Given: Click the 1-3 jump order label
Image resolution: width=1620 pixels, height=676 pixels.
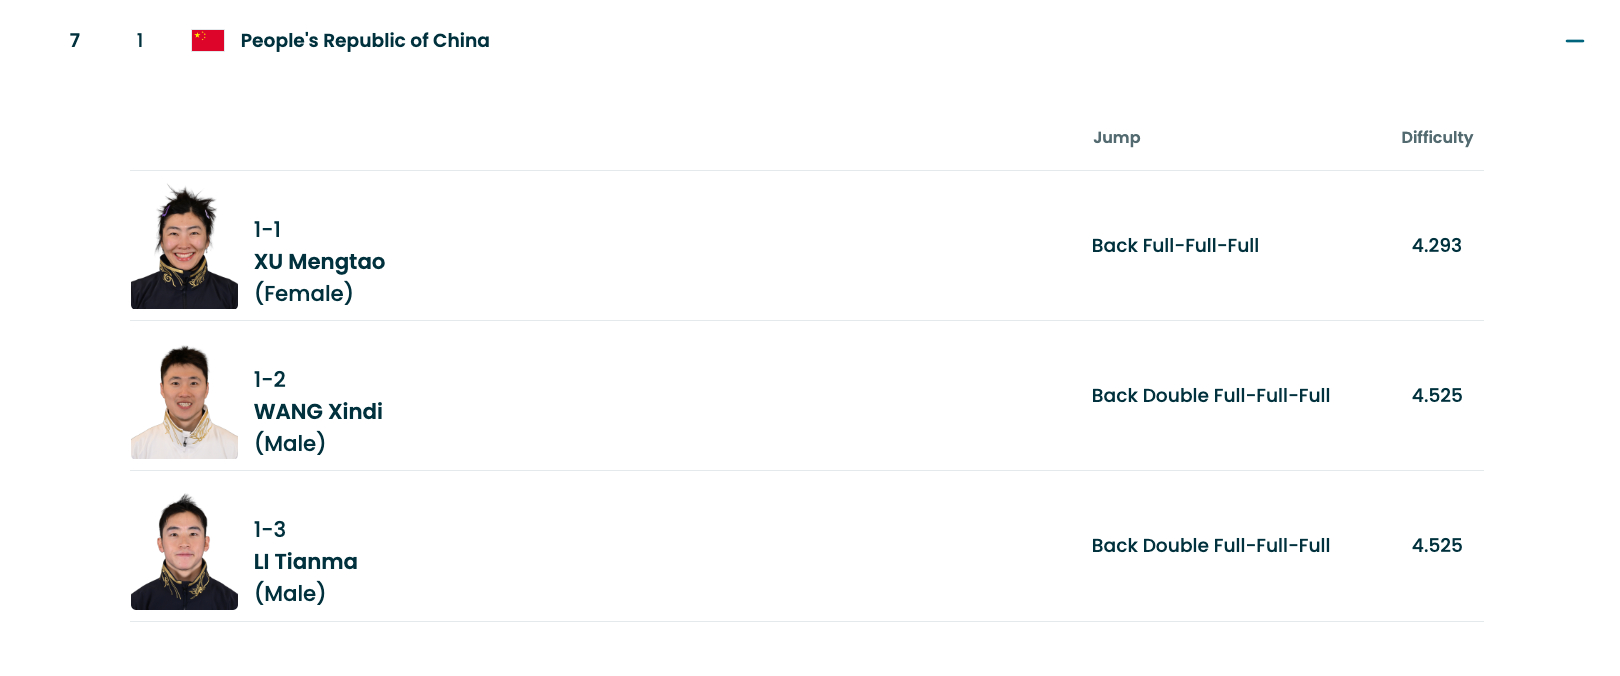Looking at the screenshot, I should [269, 530].
